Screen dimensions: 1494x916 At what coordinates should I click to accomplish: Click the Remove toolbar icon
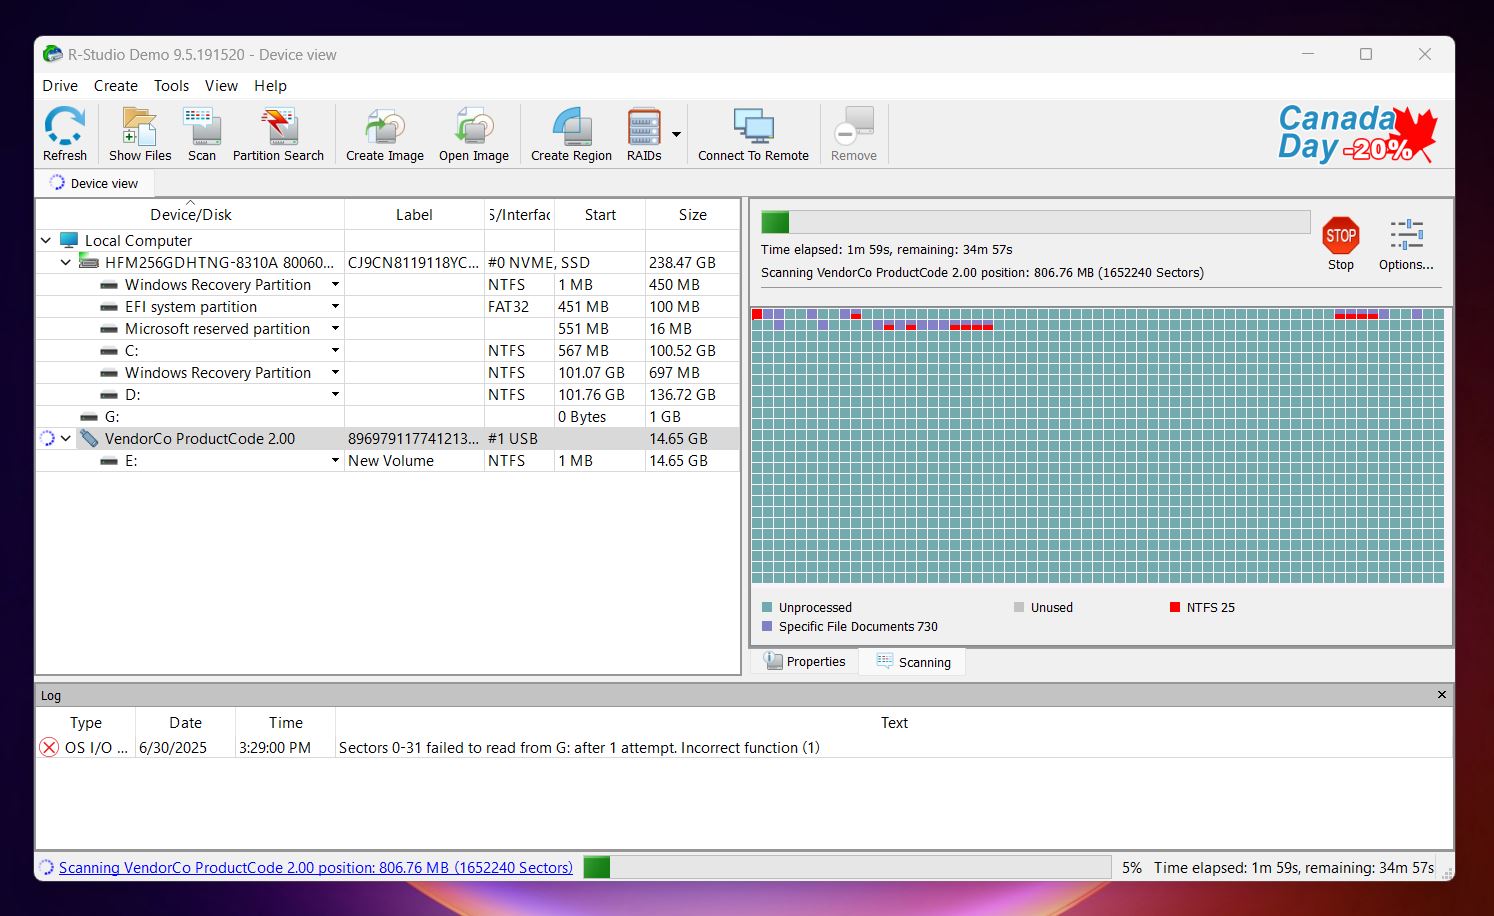(854, 128)
